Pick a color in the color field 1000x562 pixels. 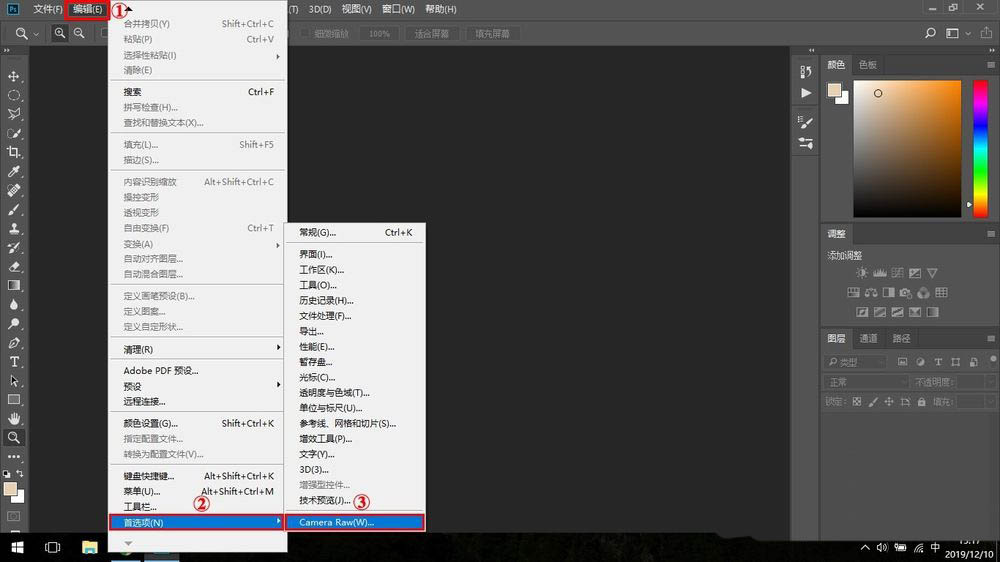(x=907, y=149)
